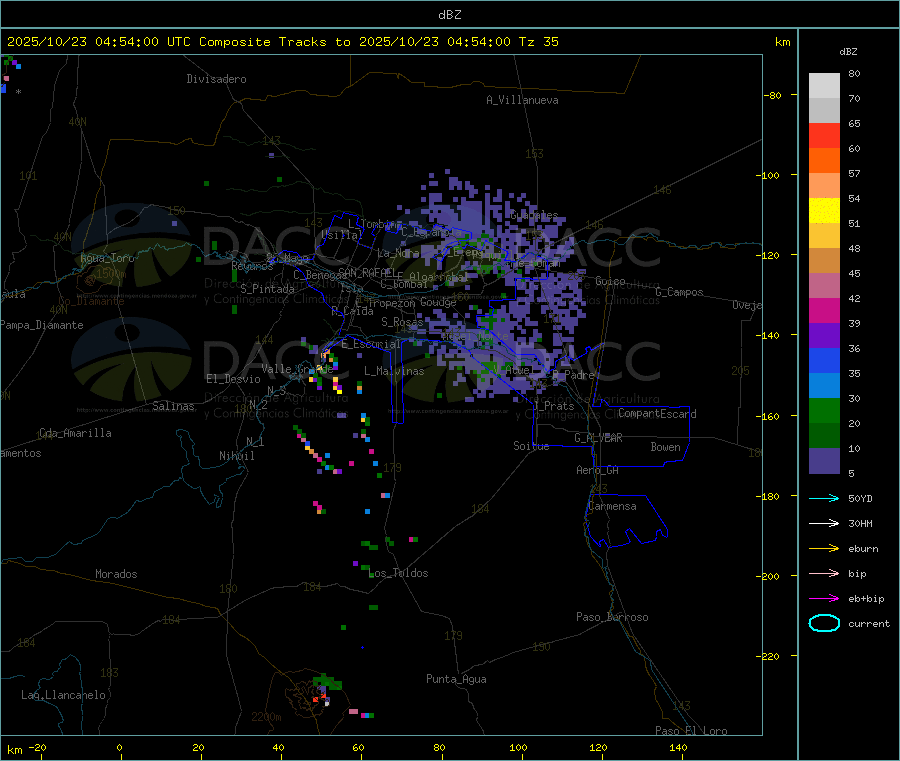Click the 'L_Malvinas' map label
The height and width of the screenshot is (761, 900).
tap(394, 371)
